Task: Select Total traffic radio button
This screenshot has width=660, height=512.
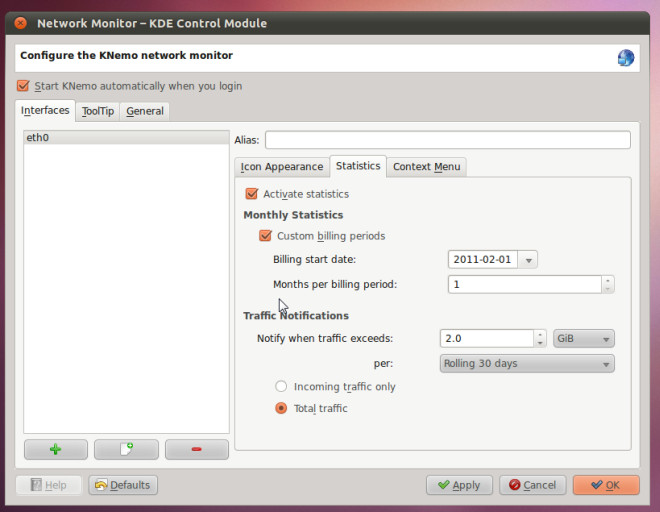Action: [x=281, y=408]
